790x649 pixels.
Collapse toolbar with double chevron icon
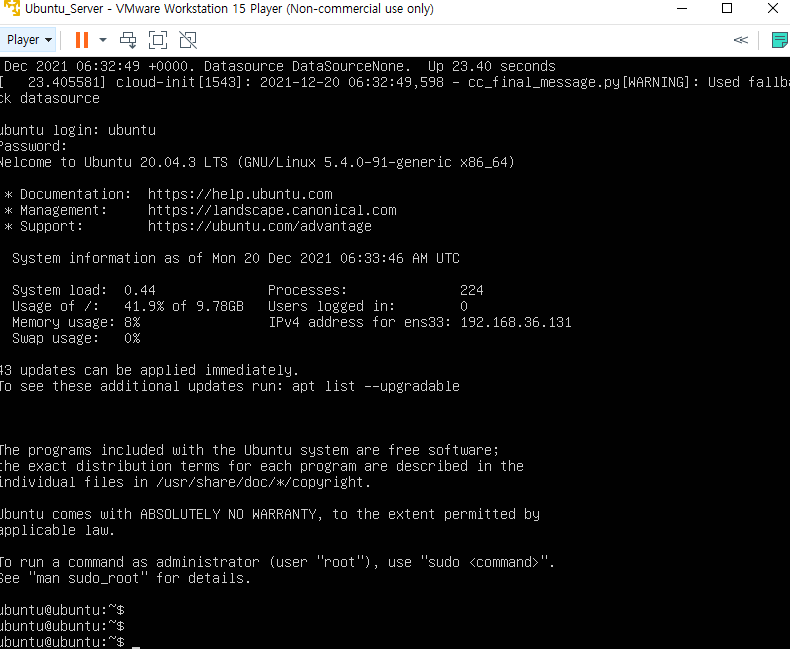pos(741,40)
